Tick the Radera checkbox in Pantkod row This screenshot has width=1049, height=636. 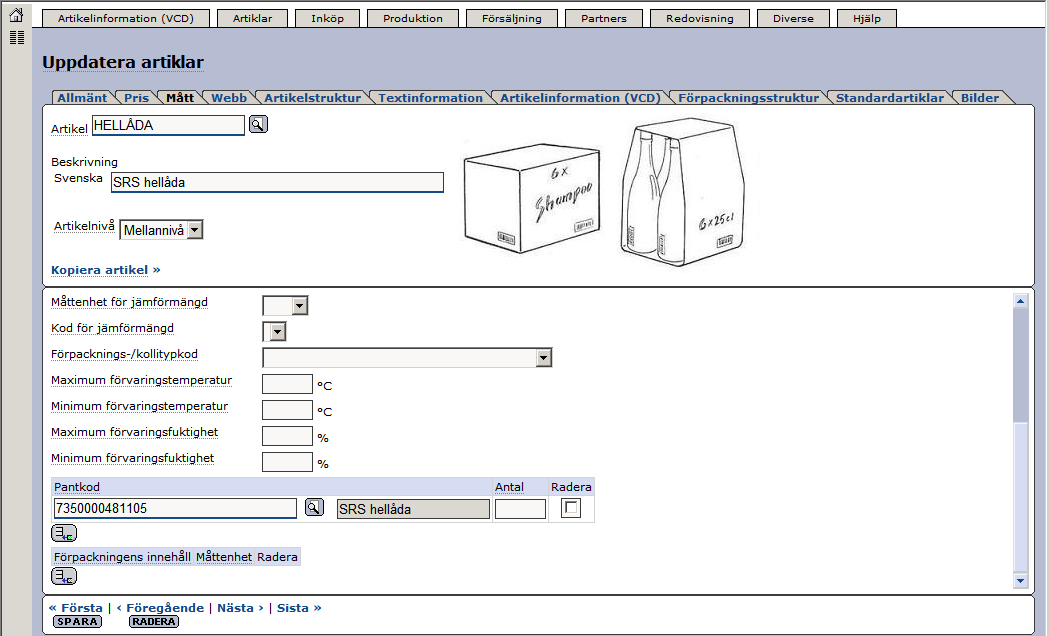pyautogui.click(x=571, y=508)
